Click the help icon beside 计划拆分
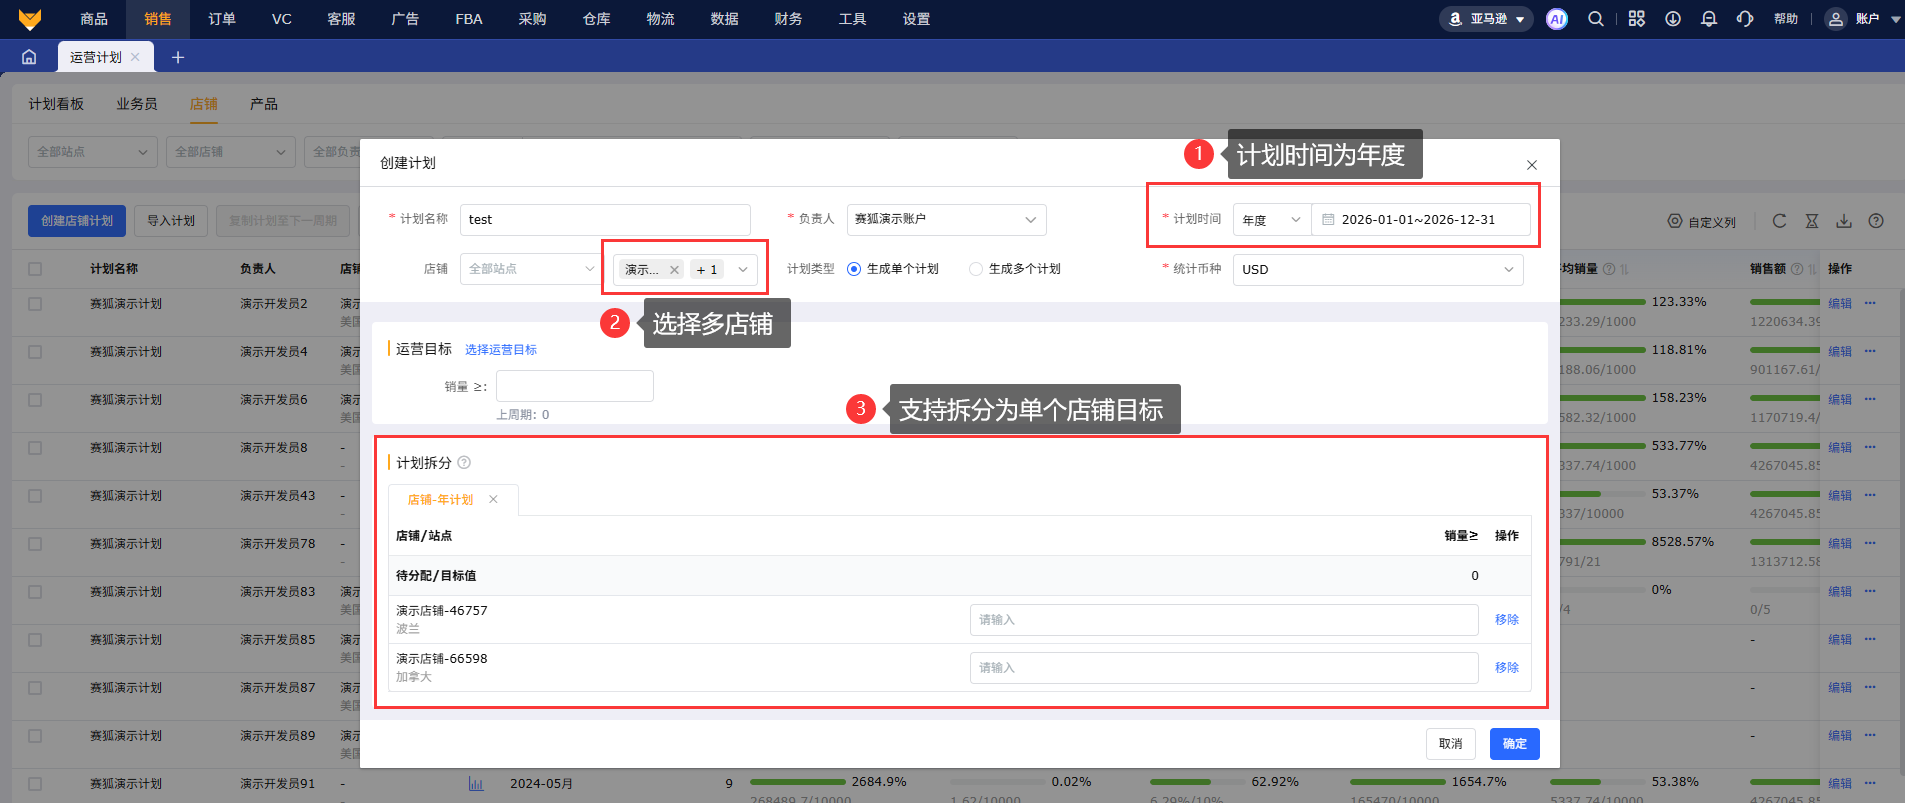 point(464,463)
